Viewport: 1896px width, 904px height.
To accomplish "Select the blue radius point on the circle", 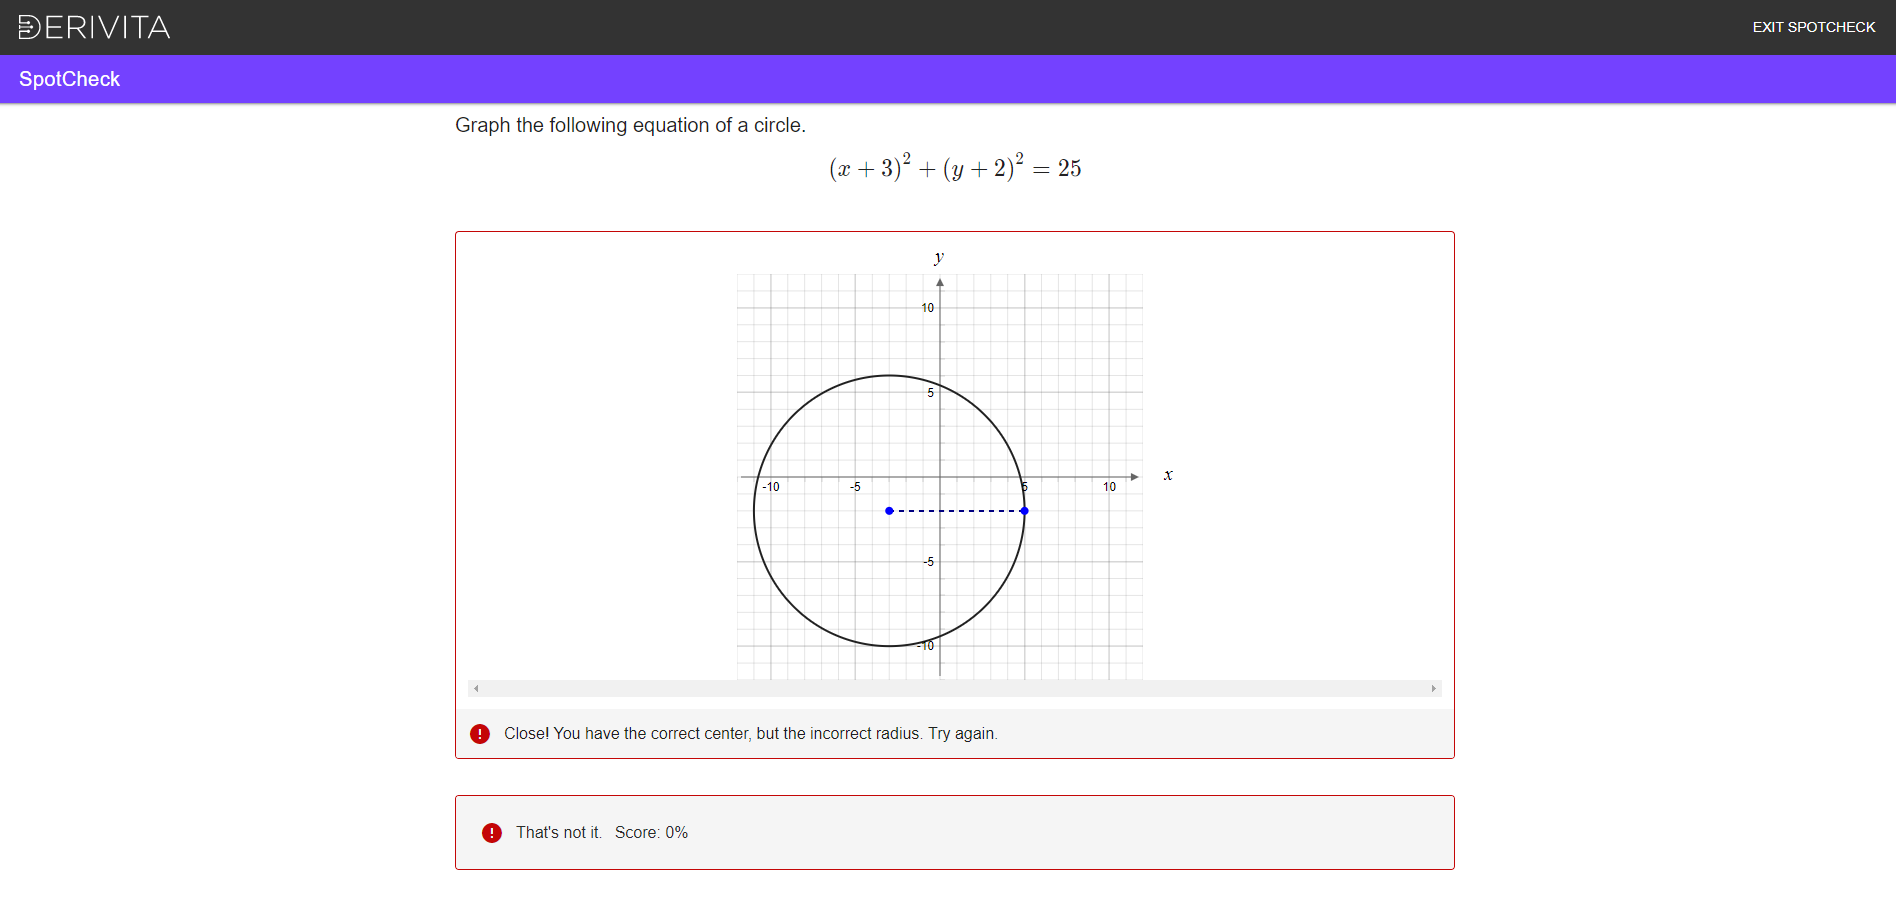I will [x=1024, y=511].
